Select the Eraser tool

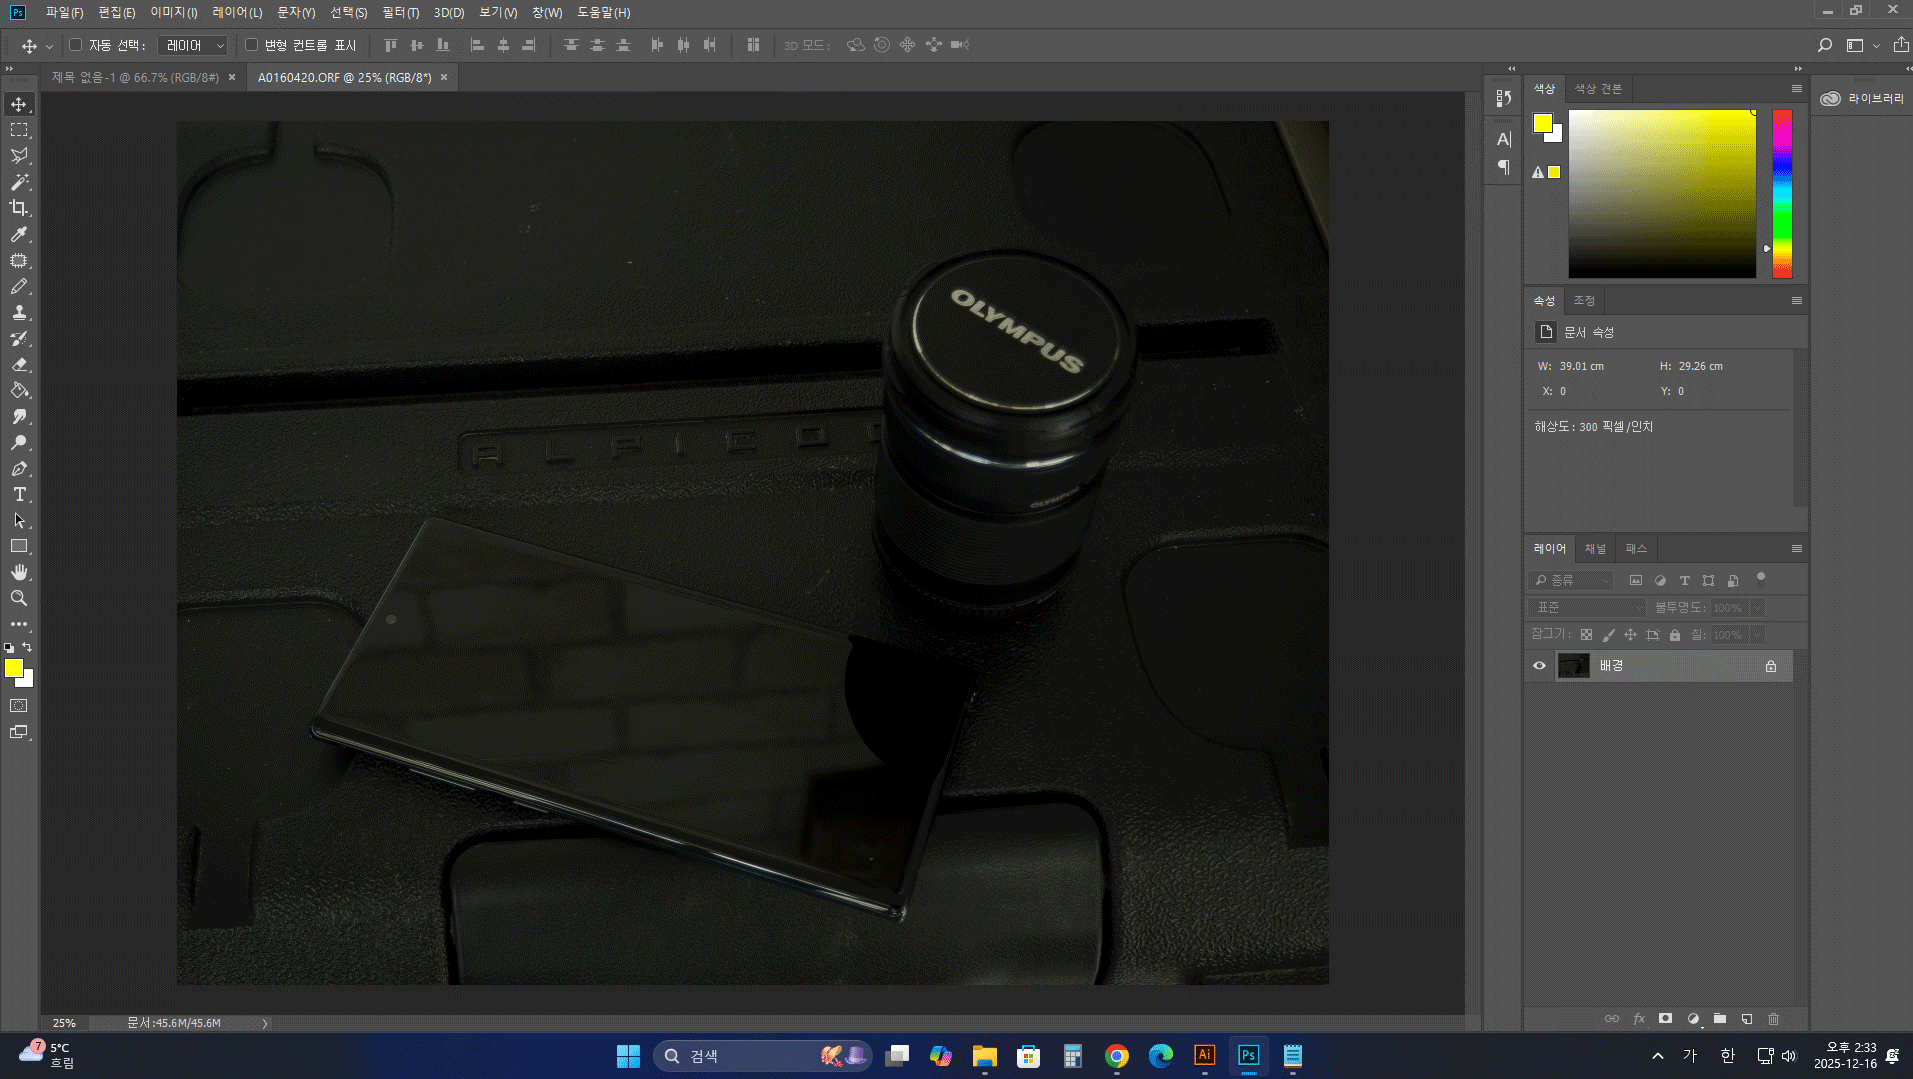click(19, 364)
